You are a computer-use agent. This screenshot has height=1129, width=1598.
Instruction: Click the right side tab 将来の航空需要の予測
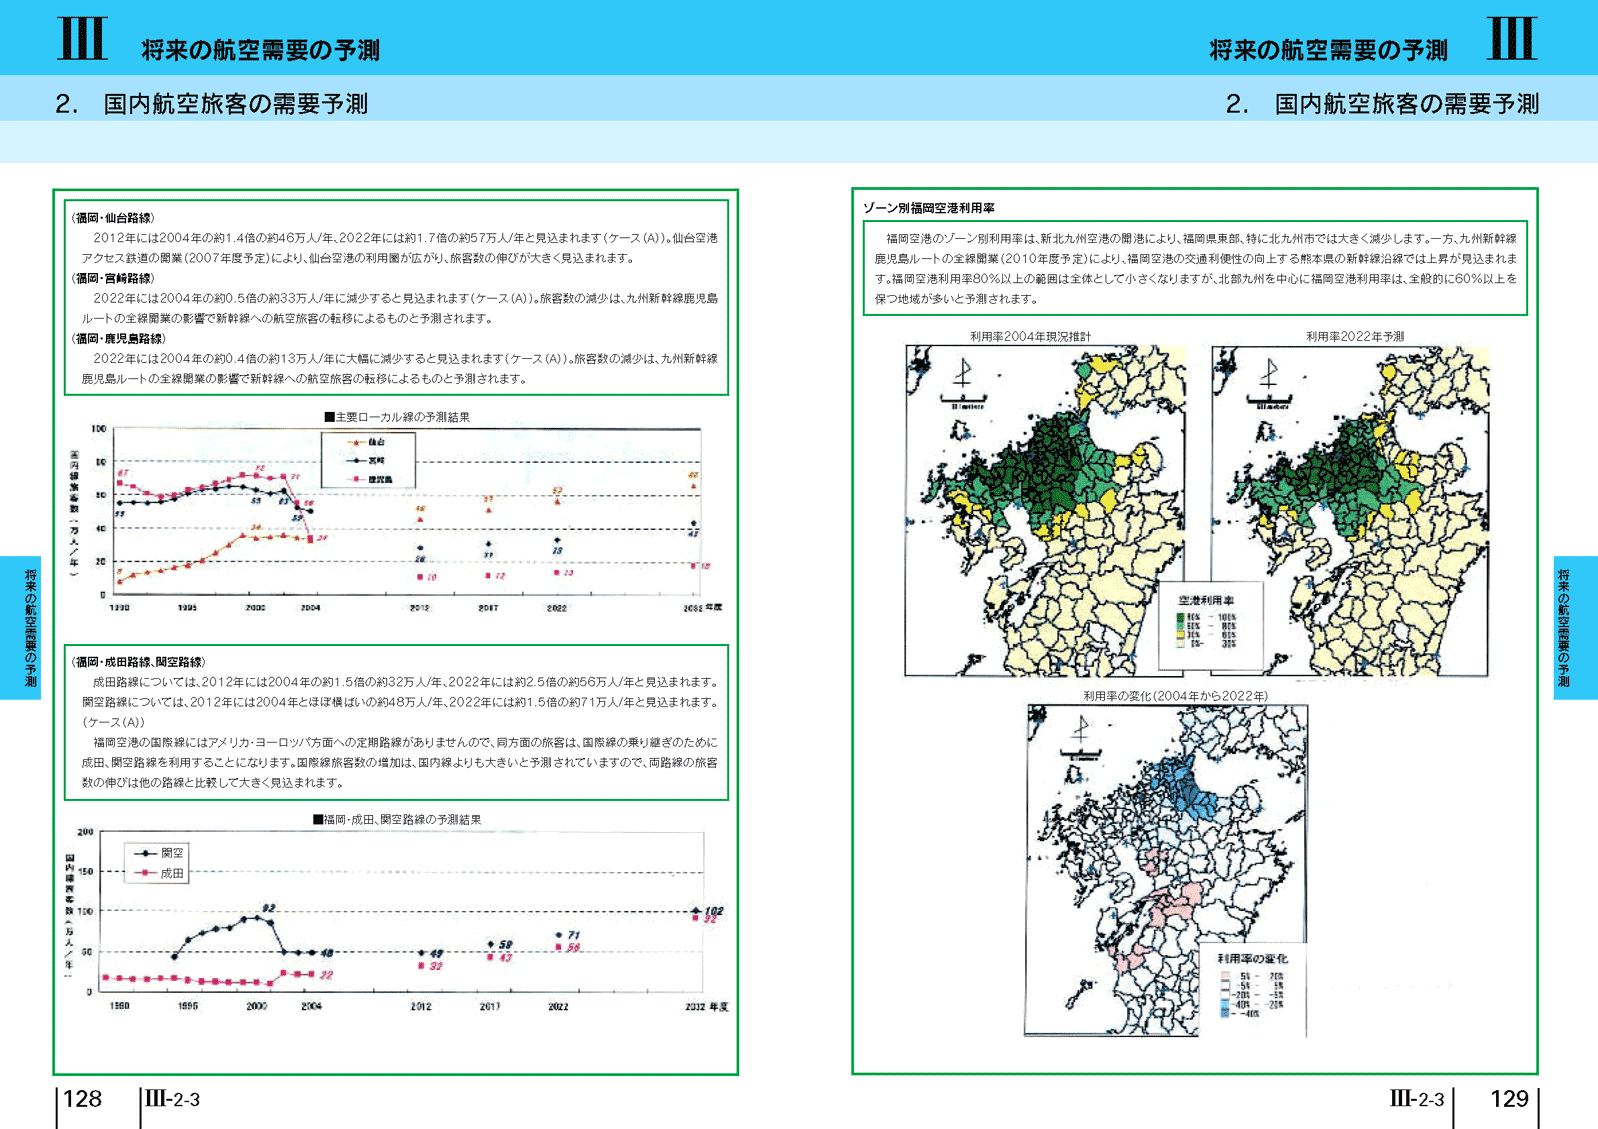[x=1575, y=627]
